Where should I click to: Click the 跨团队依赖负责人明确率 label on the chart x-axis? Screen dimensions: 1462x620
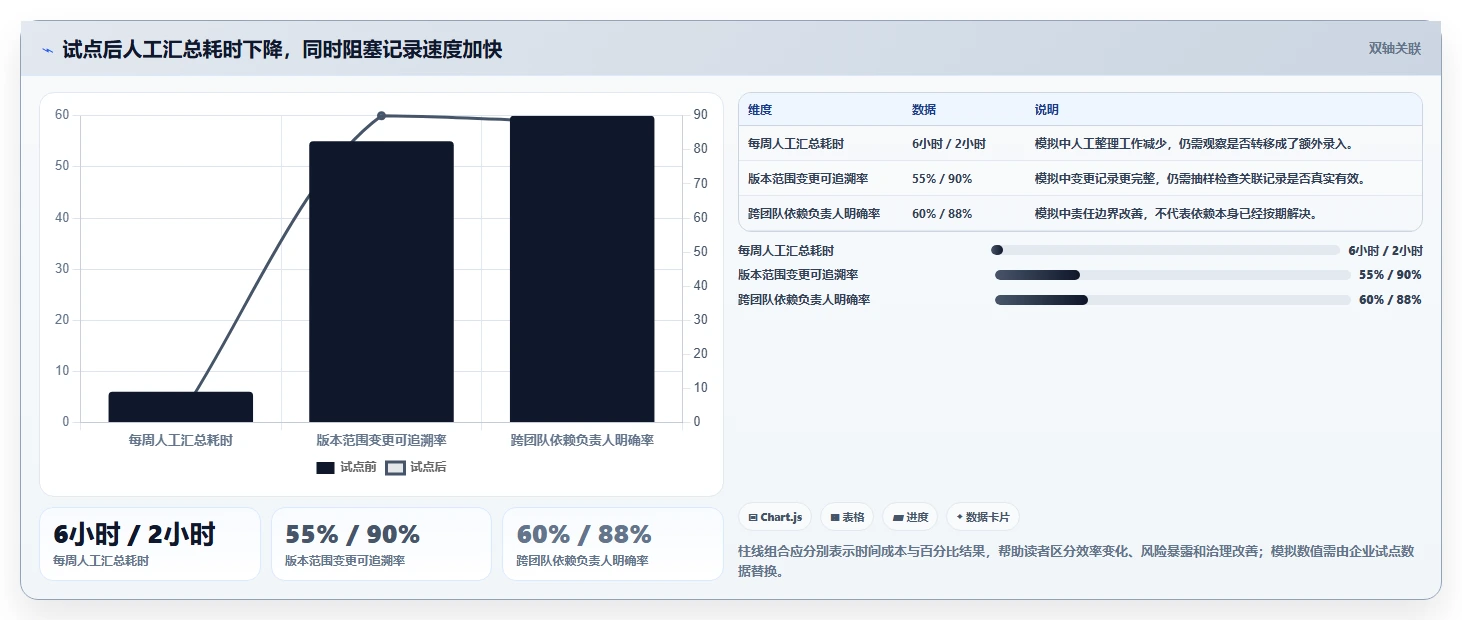pyautogui.click(x=582, y=440)
